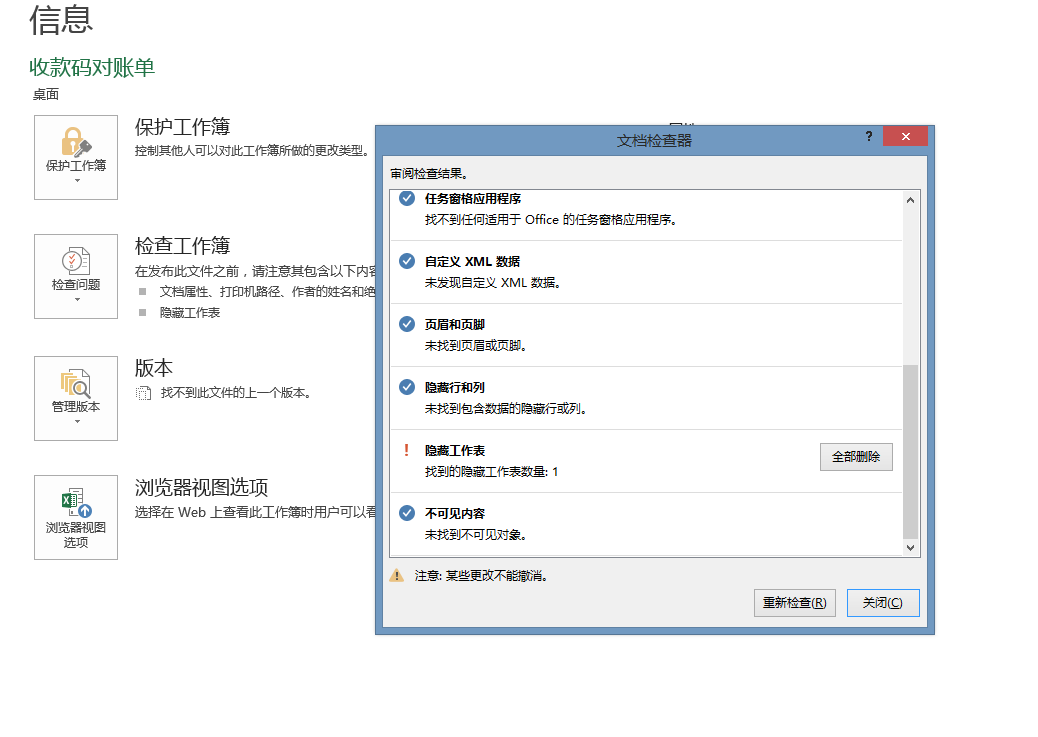The image size is (1038, 737).
Task: Close the 文档检查器 dialog with red X
Action: pyautogui.click(x=905, y=137)
